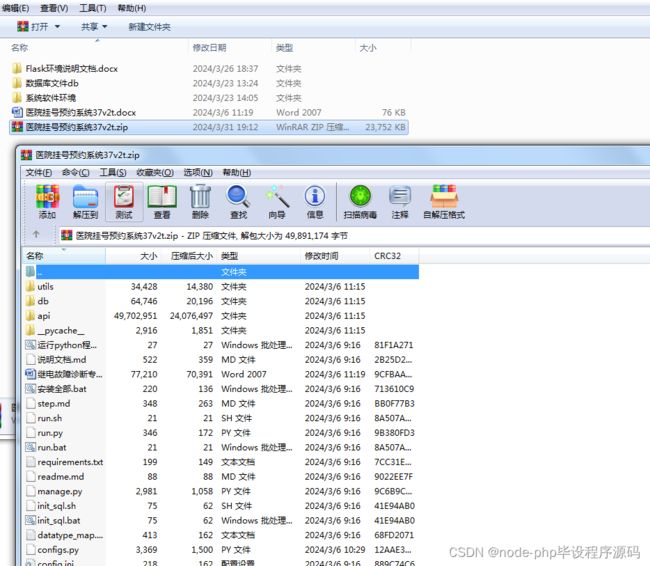Sort archive by 大小 column header

[x=133, y=256]
